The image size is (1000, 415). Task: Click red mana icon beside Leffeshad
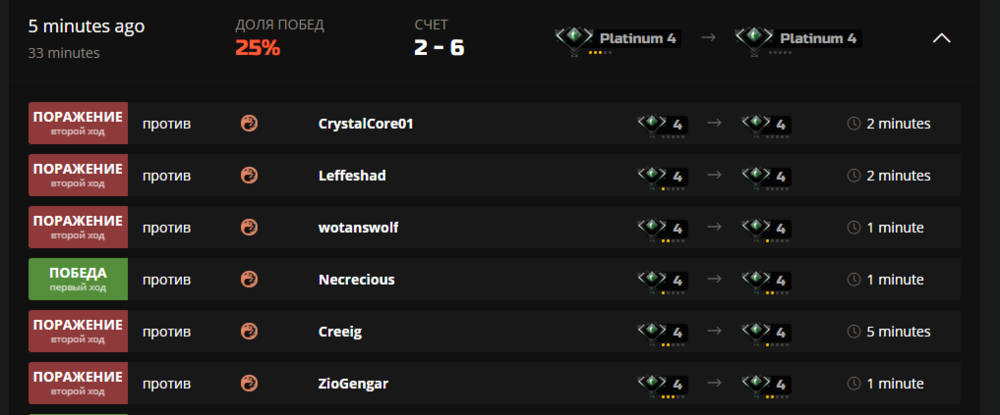coord(249,176)
